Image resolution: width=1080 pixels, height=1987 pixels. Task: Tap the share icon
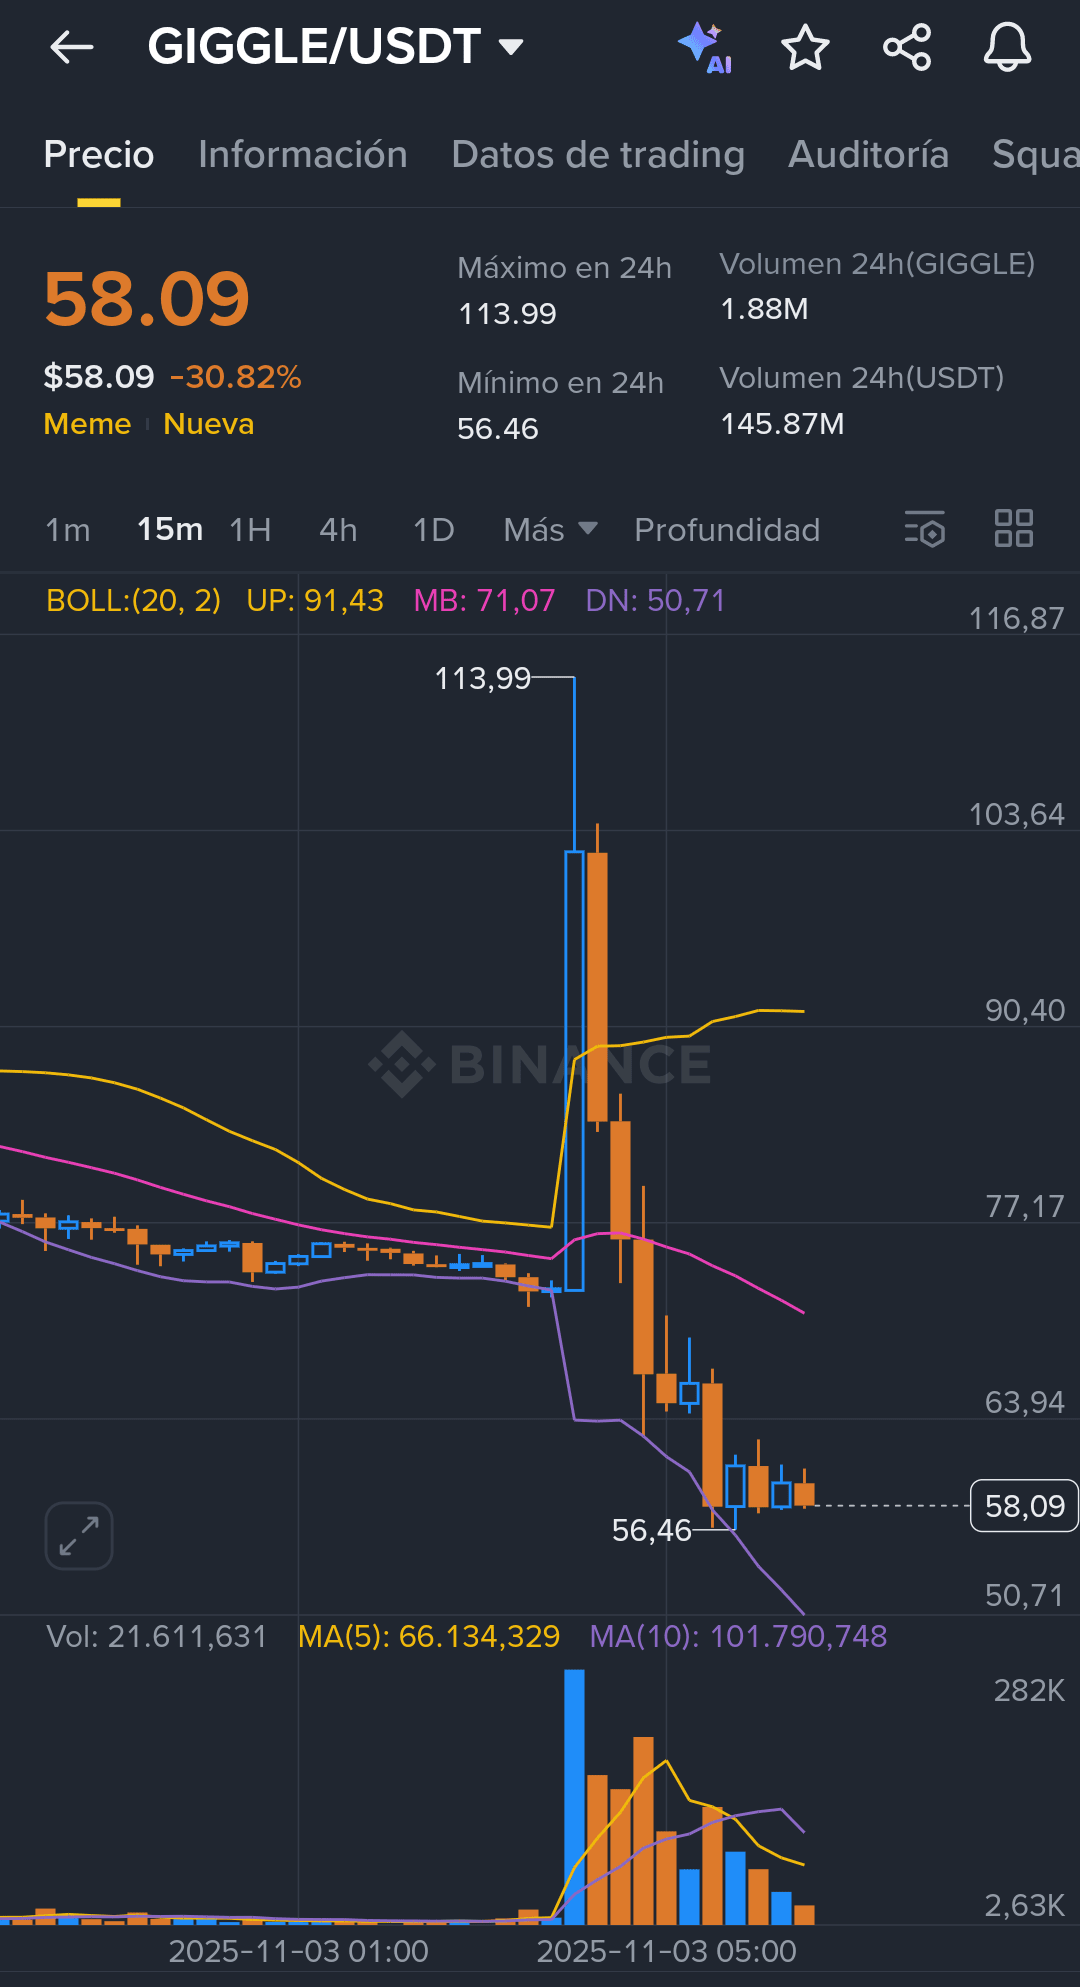[907, 48]
